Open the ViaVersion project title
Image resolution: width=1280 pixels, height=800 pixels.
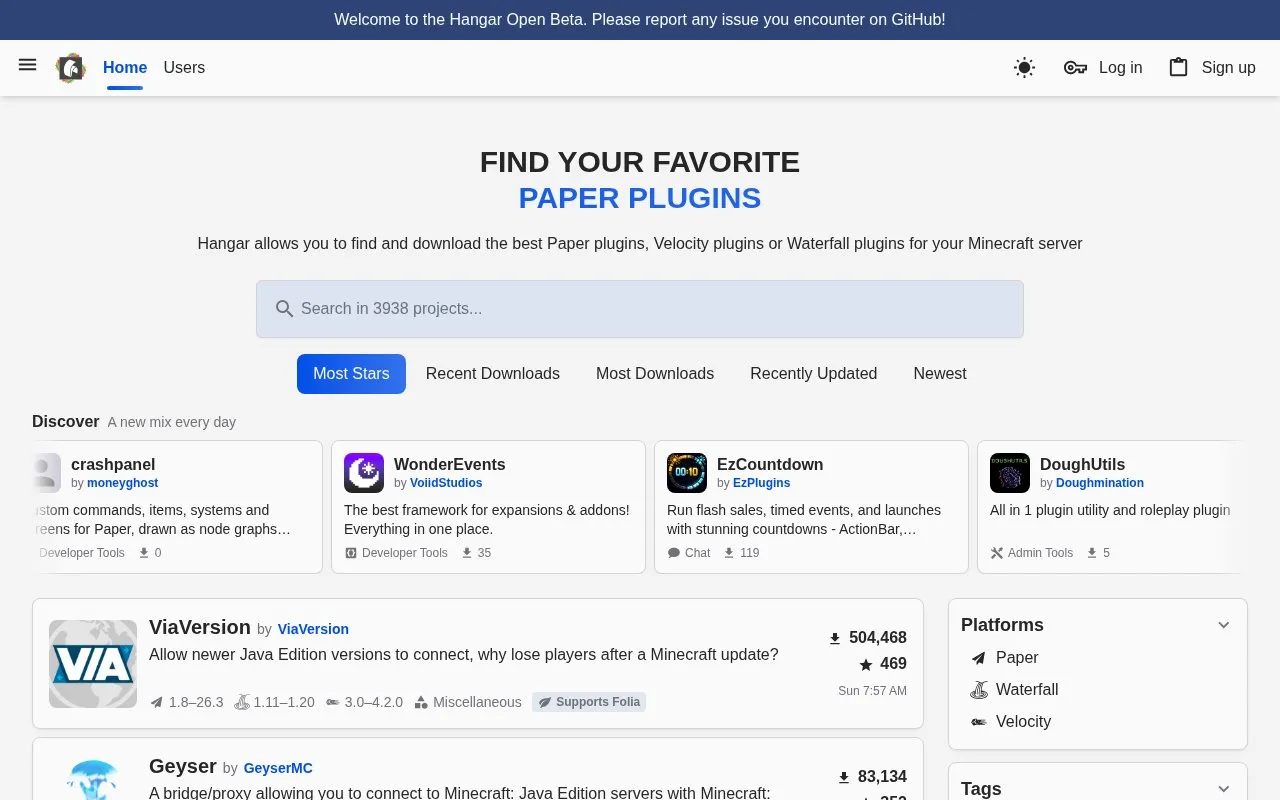pyautogui.click(x=200, y=627)
